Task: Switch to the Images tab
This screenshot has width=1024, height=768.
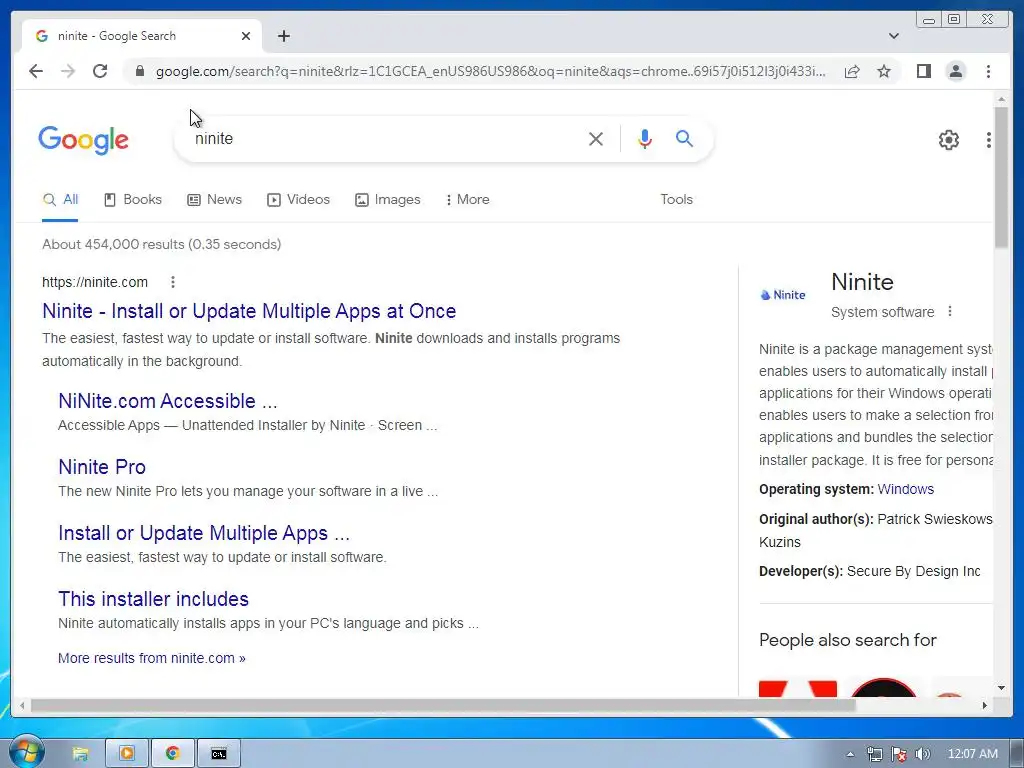Action: click(x=388, y=200)
